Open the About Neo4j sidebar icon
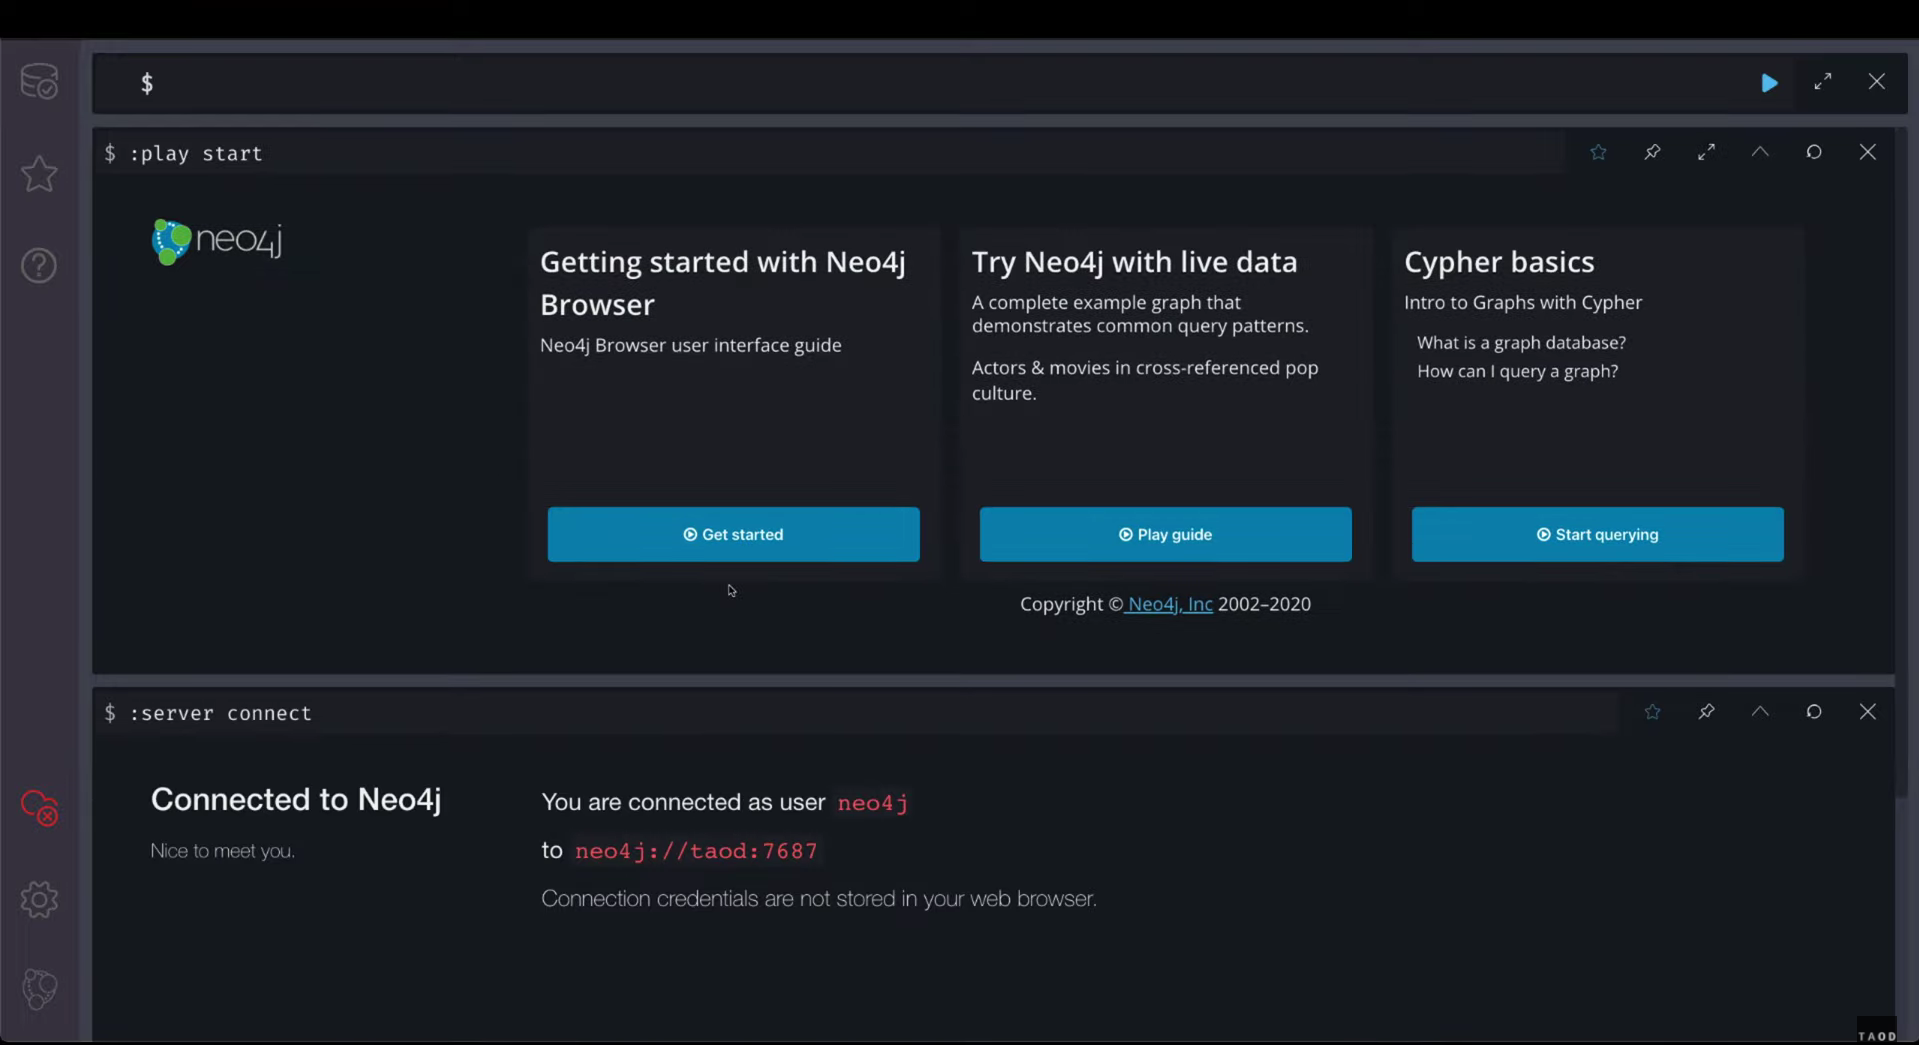Image resolution: width=1919 pixels, height=1045 pixels. tap(39, 990)
